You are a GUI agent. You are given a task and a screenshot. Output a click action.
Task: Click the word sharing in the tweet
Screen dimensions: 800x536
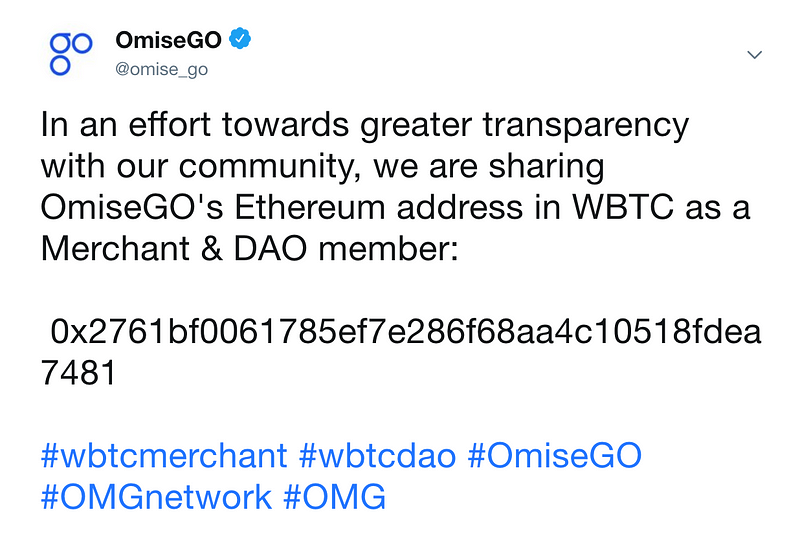pyautogui.click(x=546, y=167)
